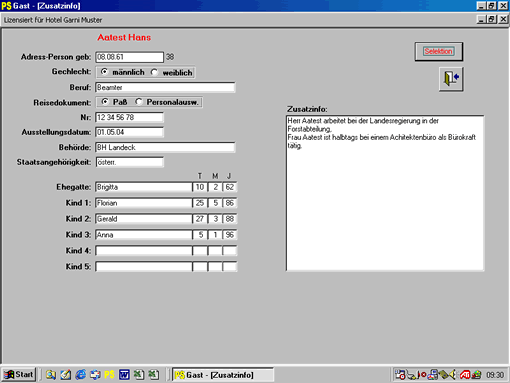The width and height of the screenshot is (510, 383).
Task: Click the empty Kind 5 year field
Action: tap(230, 267)
